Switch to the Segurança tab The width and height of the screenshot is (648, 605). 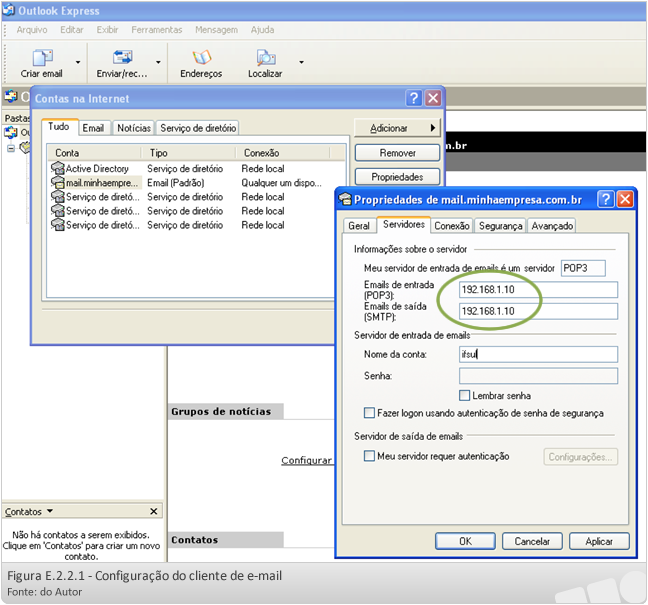pyautogui.click(x=500, y=226)
